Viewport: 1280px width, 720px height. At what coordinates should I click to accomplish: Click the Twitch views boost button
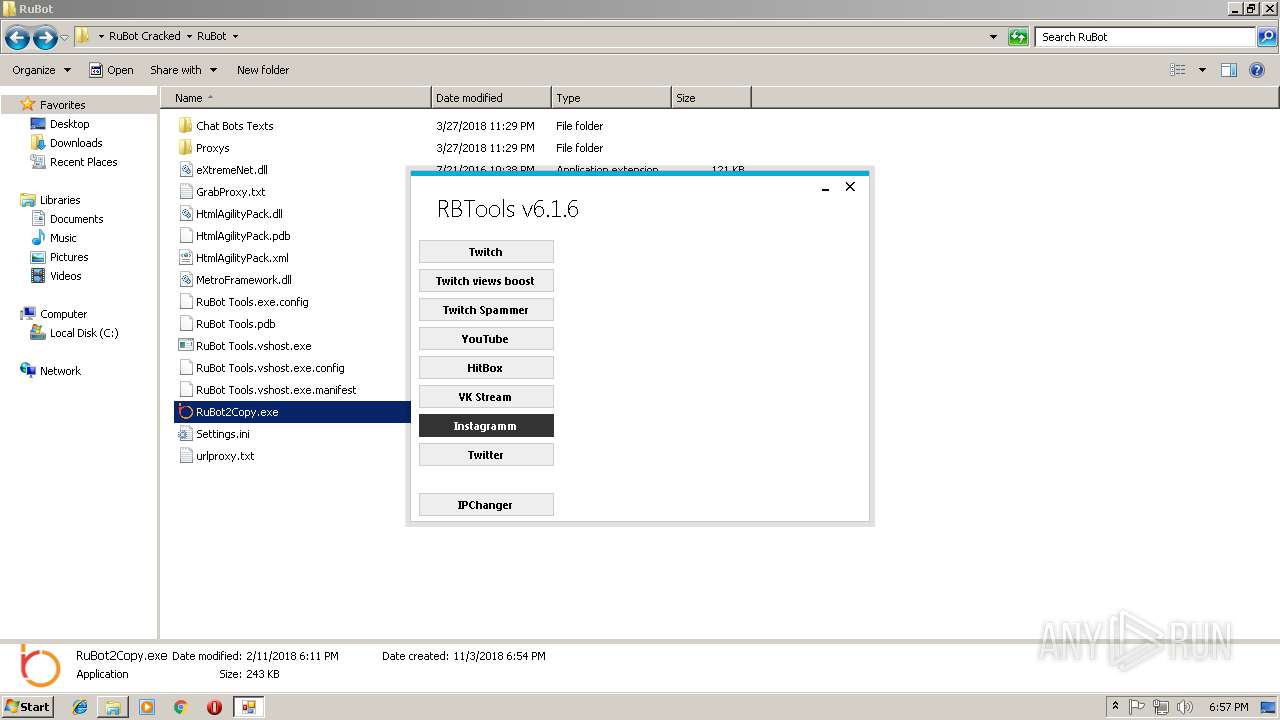486,281
